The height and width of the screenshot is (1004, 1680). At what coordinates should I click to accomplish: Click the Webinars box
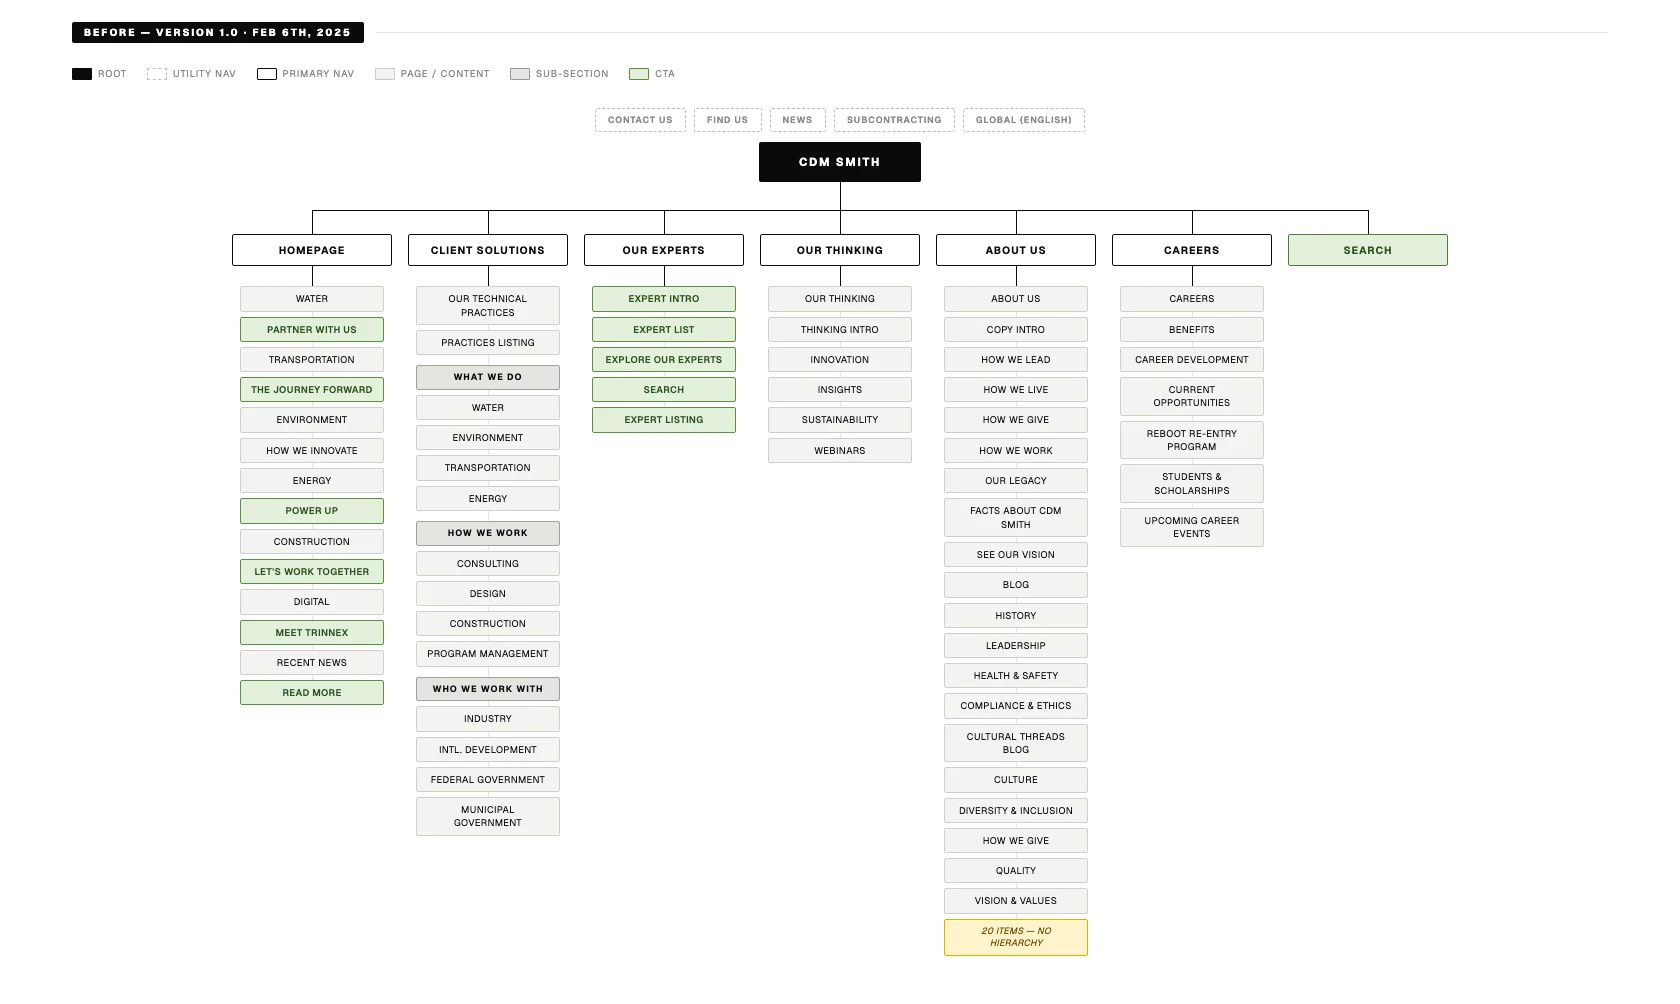pyautogui.click(x=840, y=451)
